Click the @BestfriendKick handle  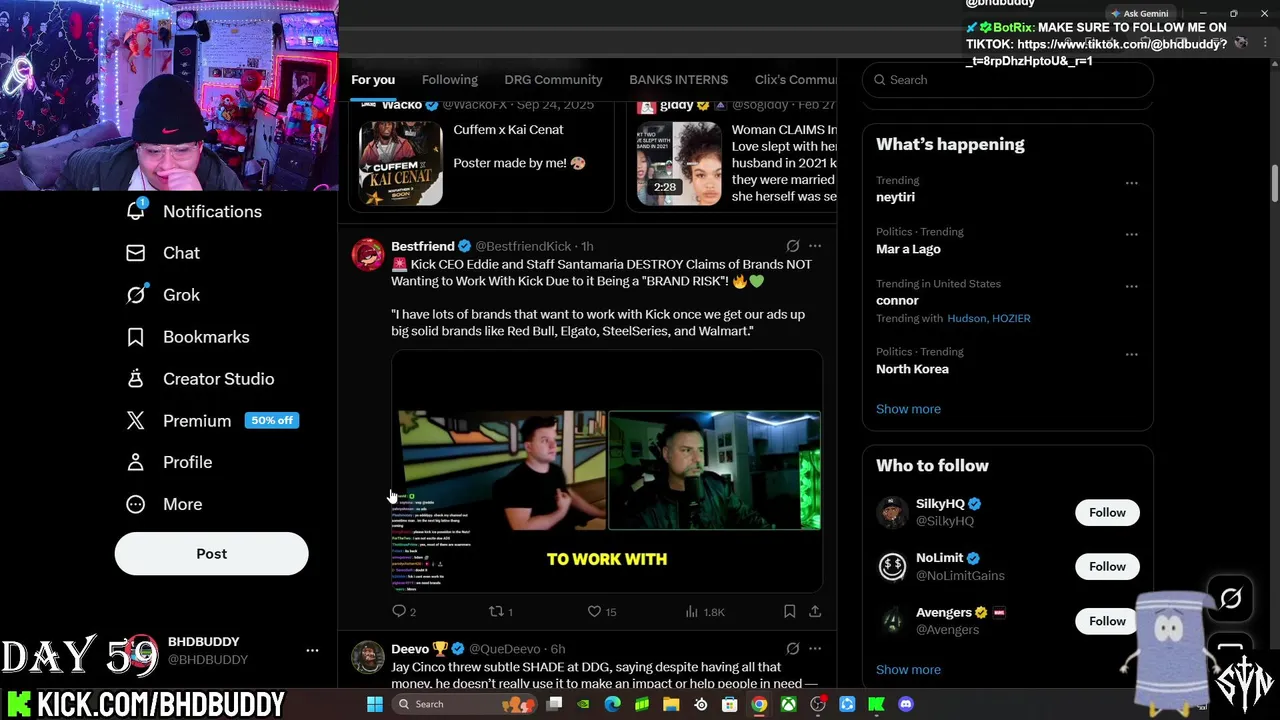tap(523, 246)
